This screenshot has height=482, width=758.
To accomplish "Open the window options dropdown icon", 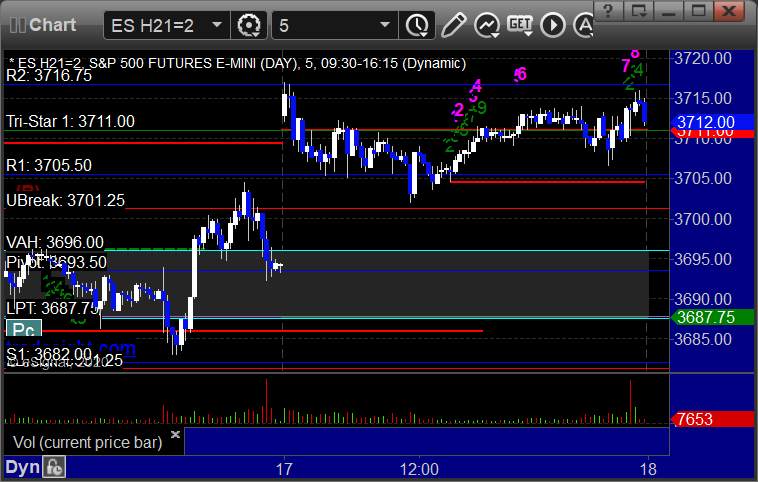I will click(639, 10).
